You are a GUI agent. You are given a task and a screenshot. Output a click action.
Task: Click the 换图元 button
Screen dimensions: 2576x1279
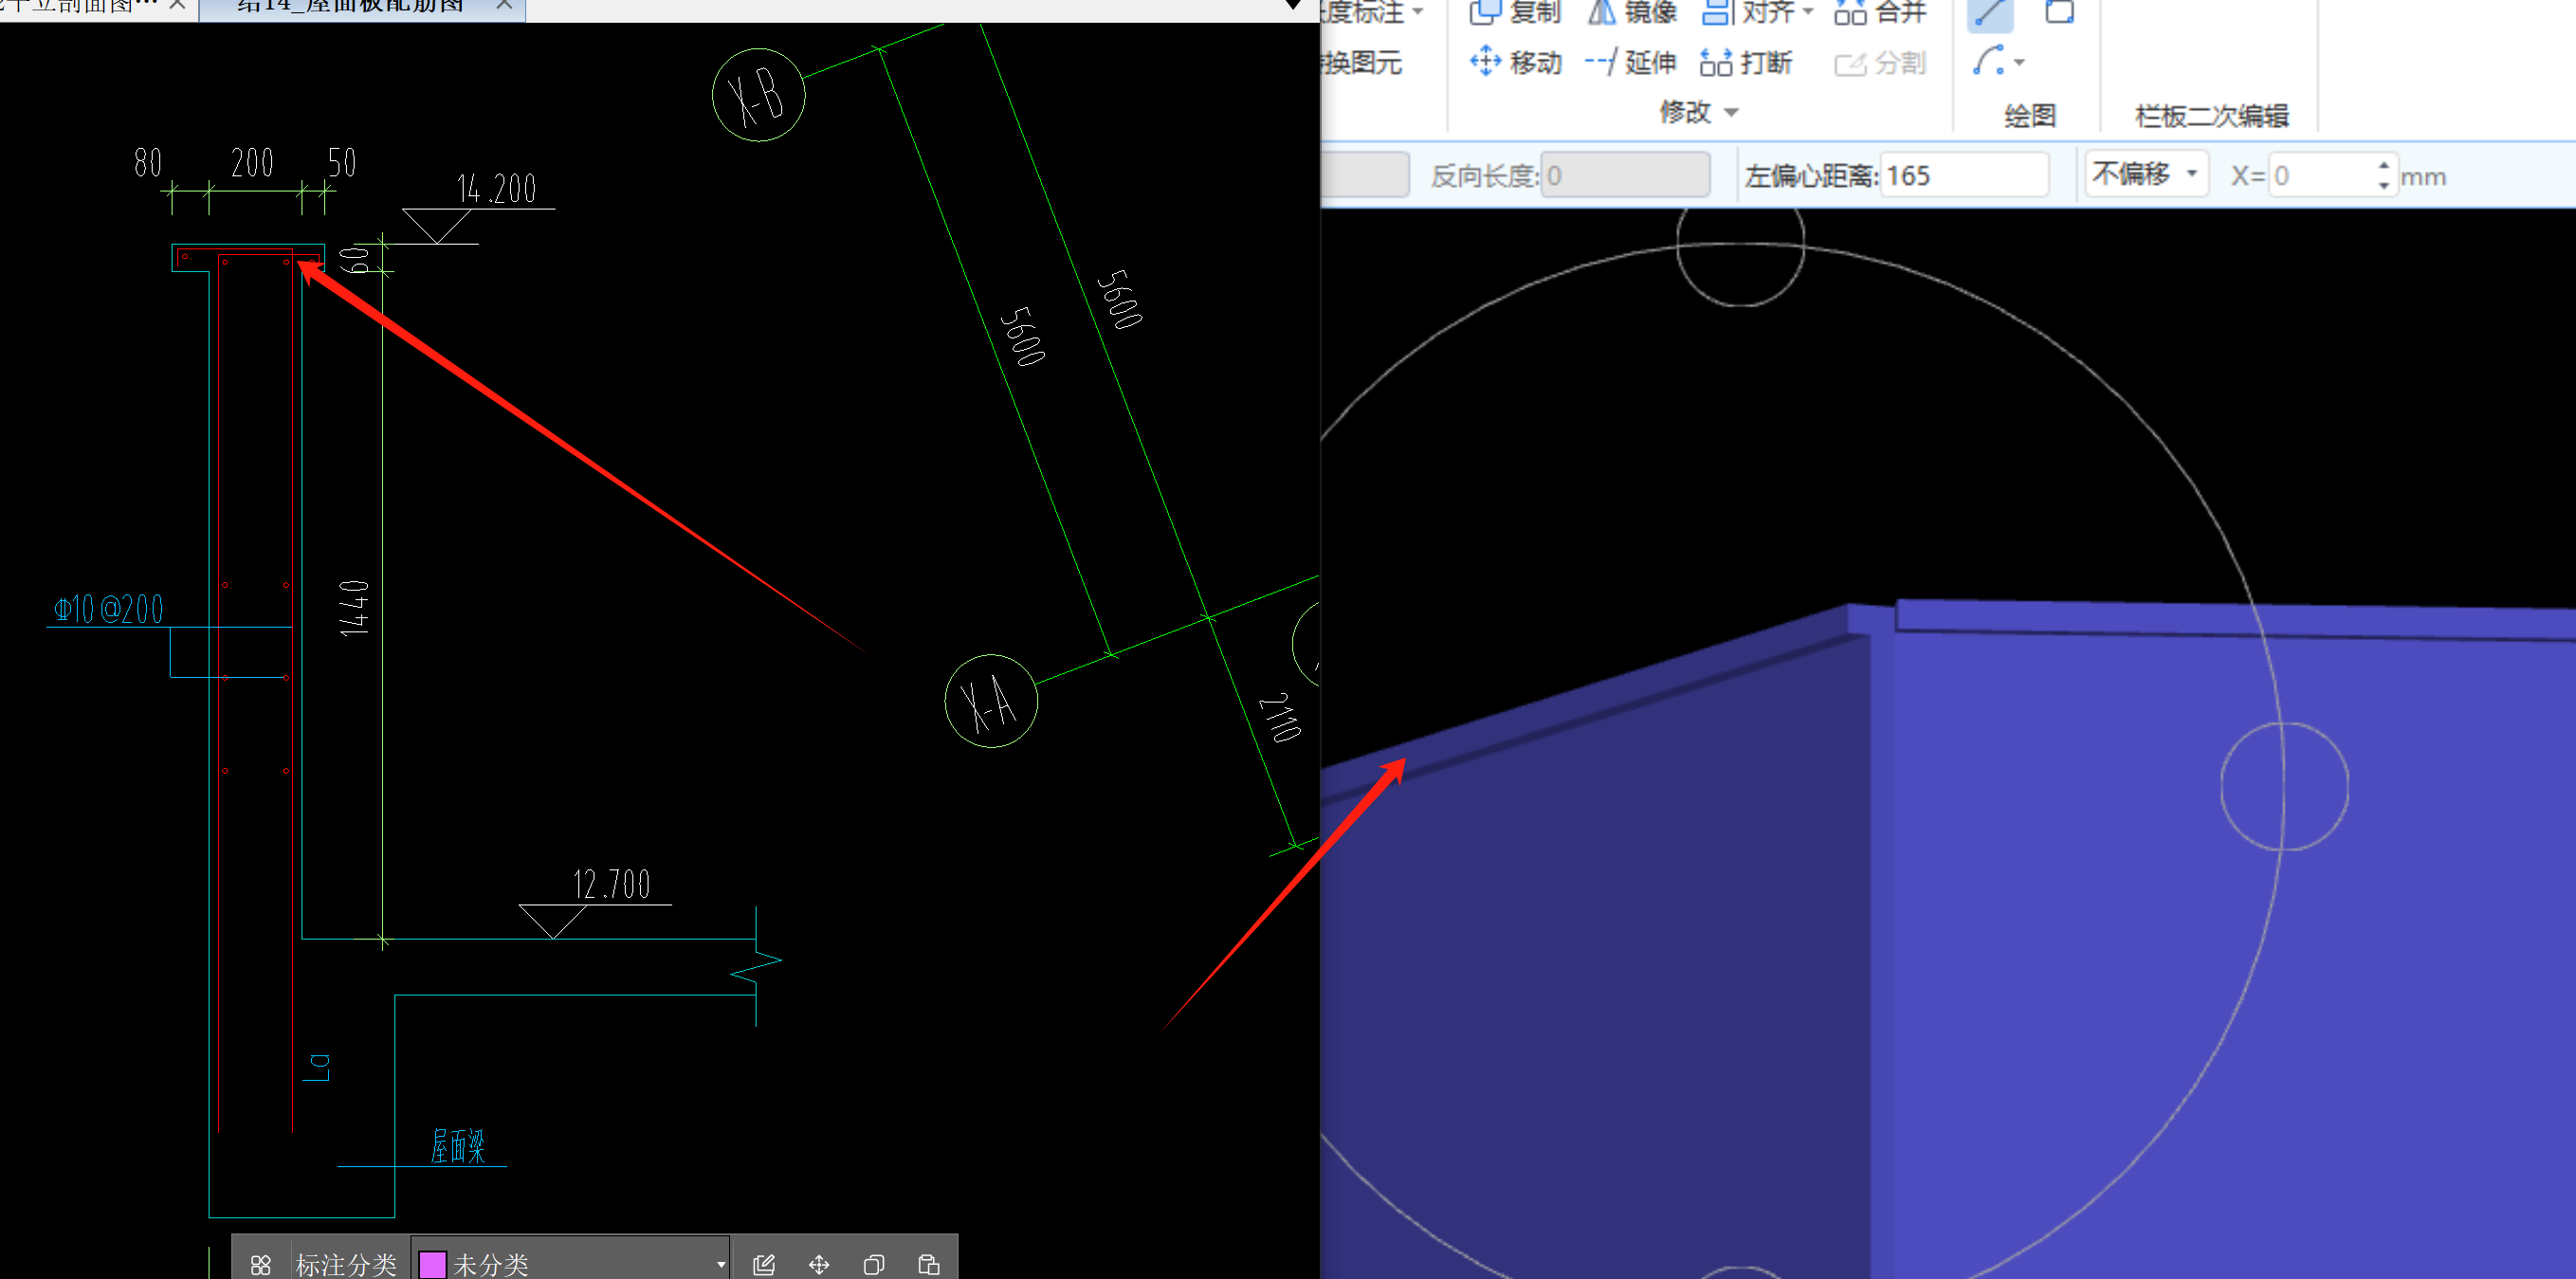[1363, 63]
